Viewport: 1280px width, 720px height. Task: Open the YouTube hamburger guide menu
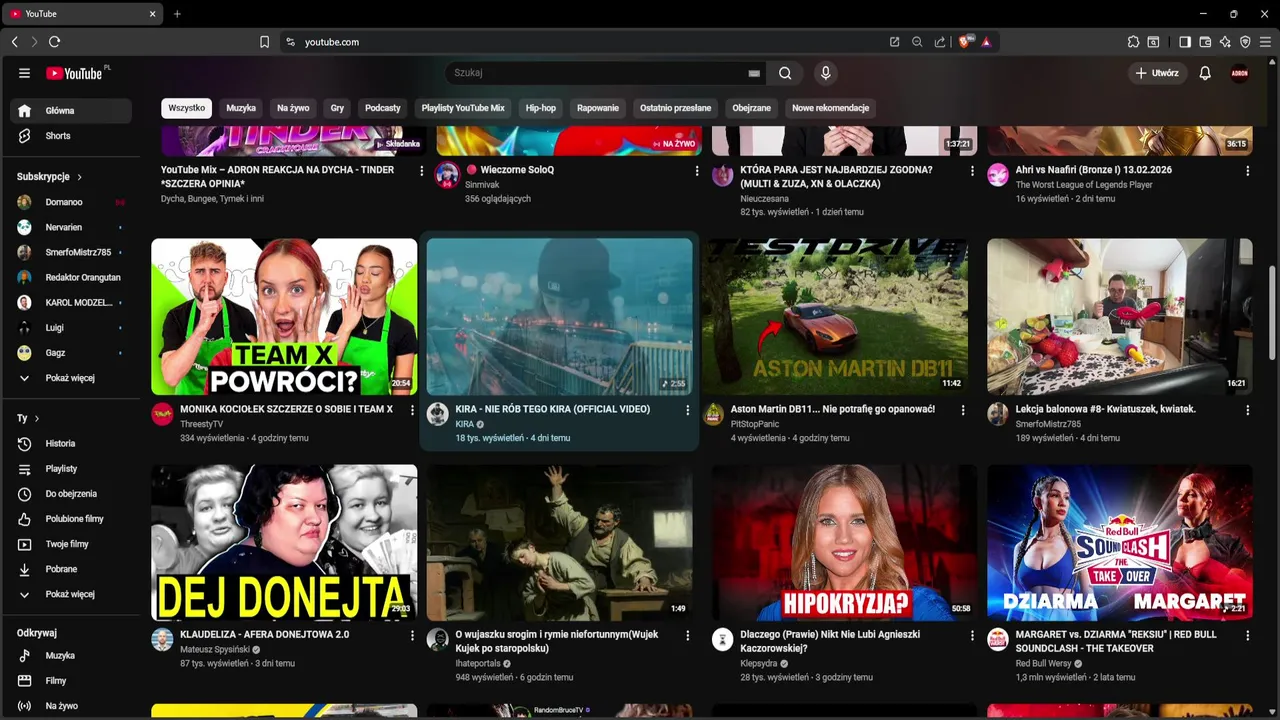pos(24,73)
